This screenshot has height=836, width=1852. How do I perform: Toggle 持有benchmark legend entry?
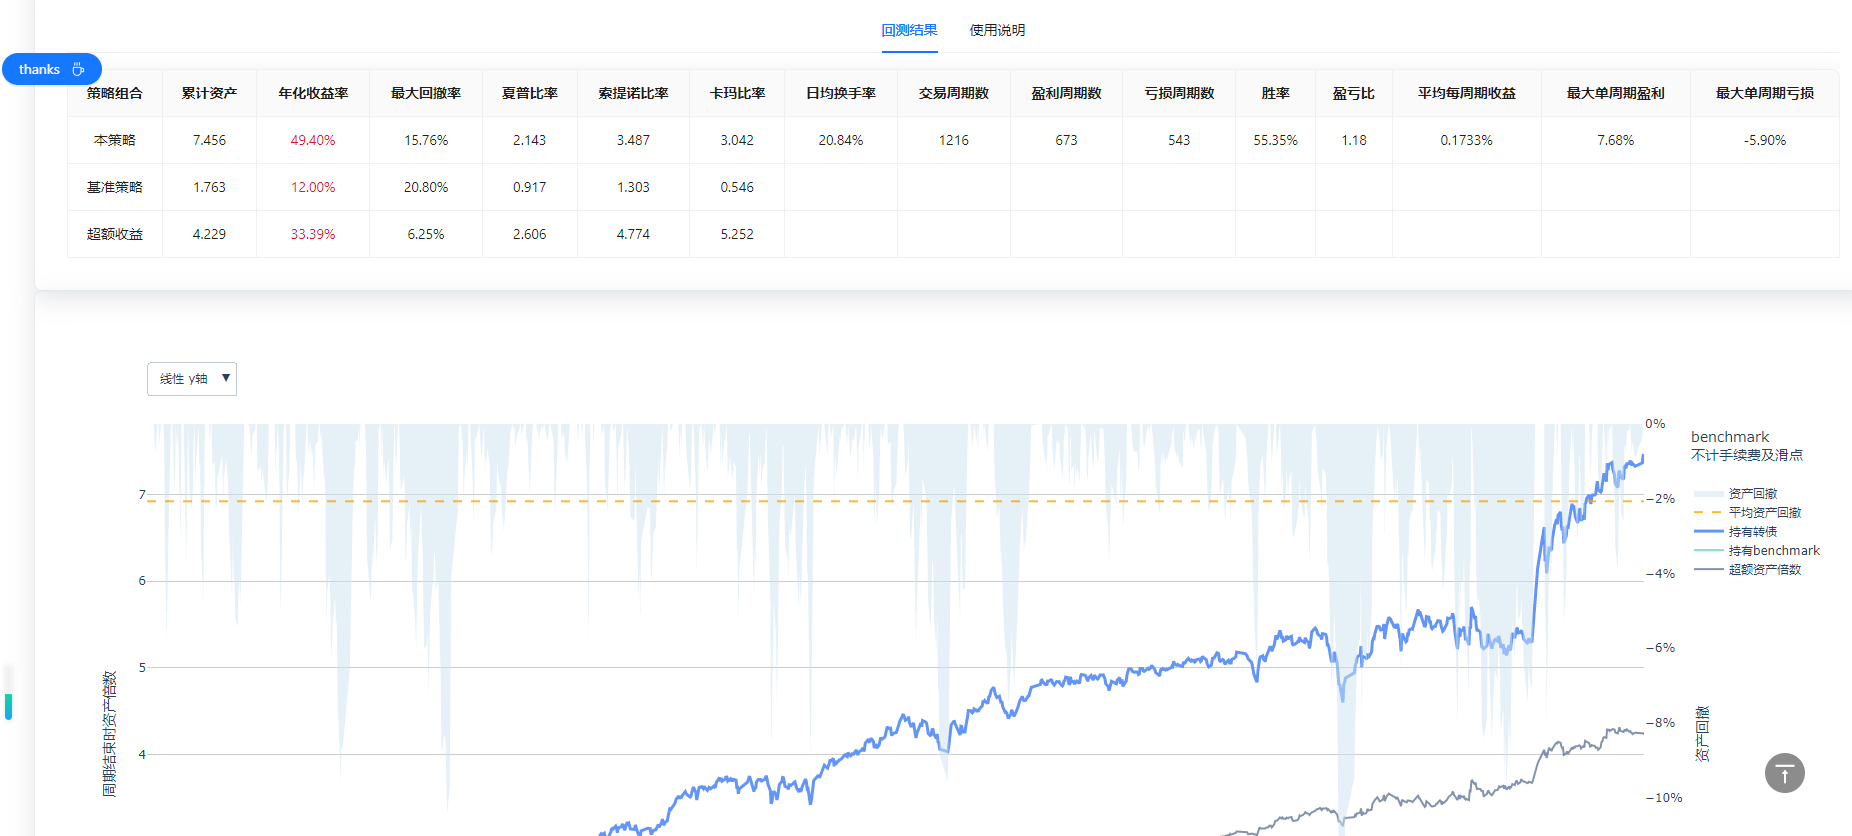coord(1773,551)
